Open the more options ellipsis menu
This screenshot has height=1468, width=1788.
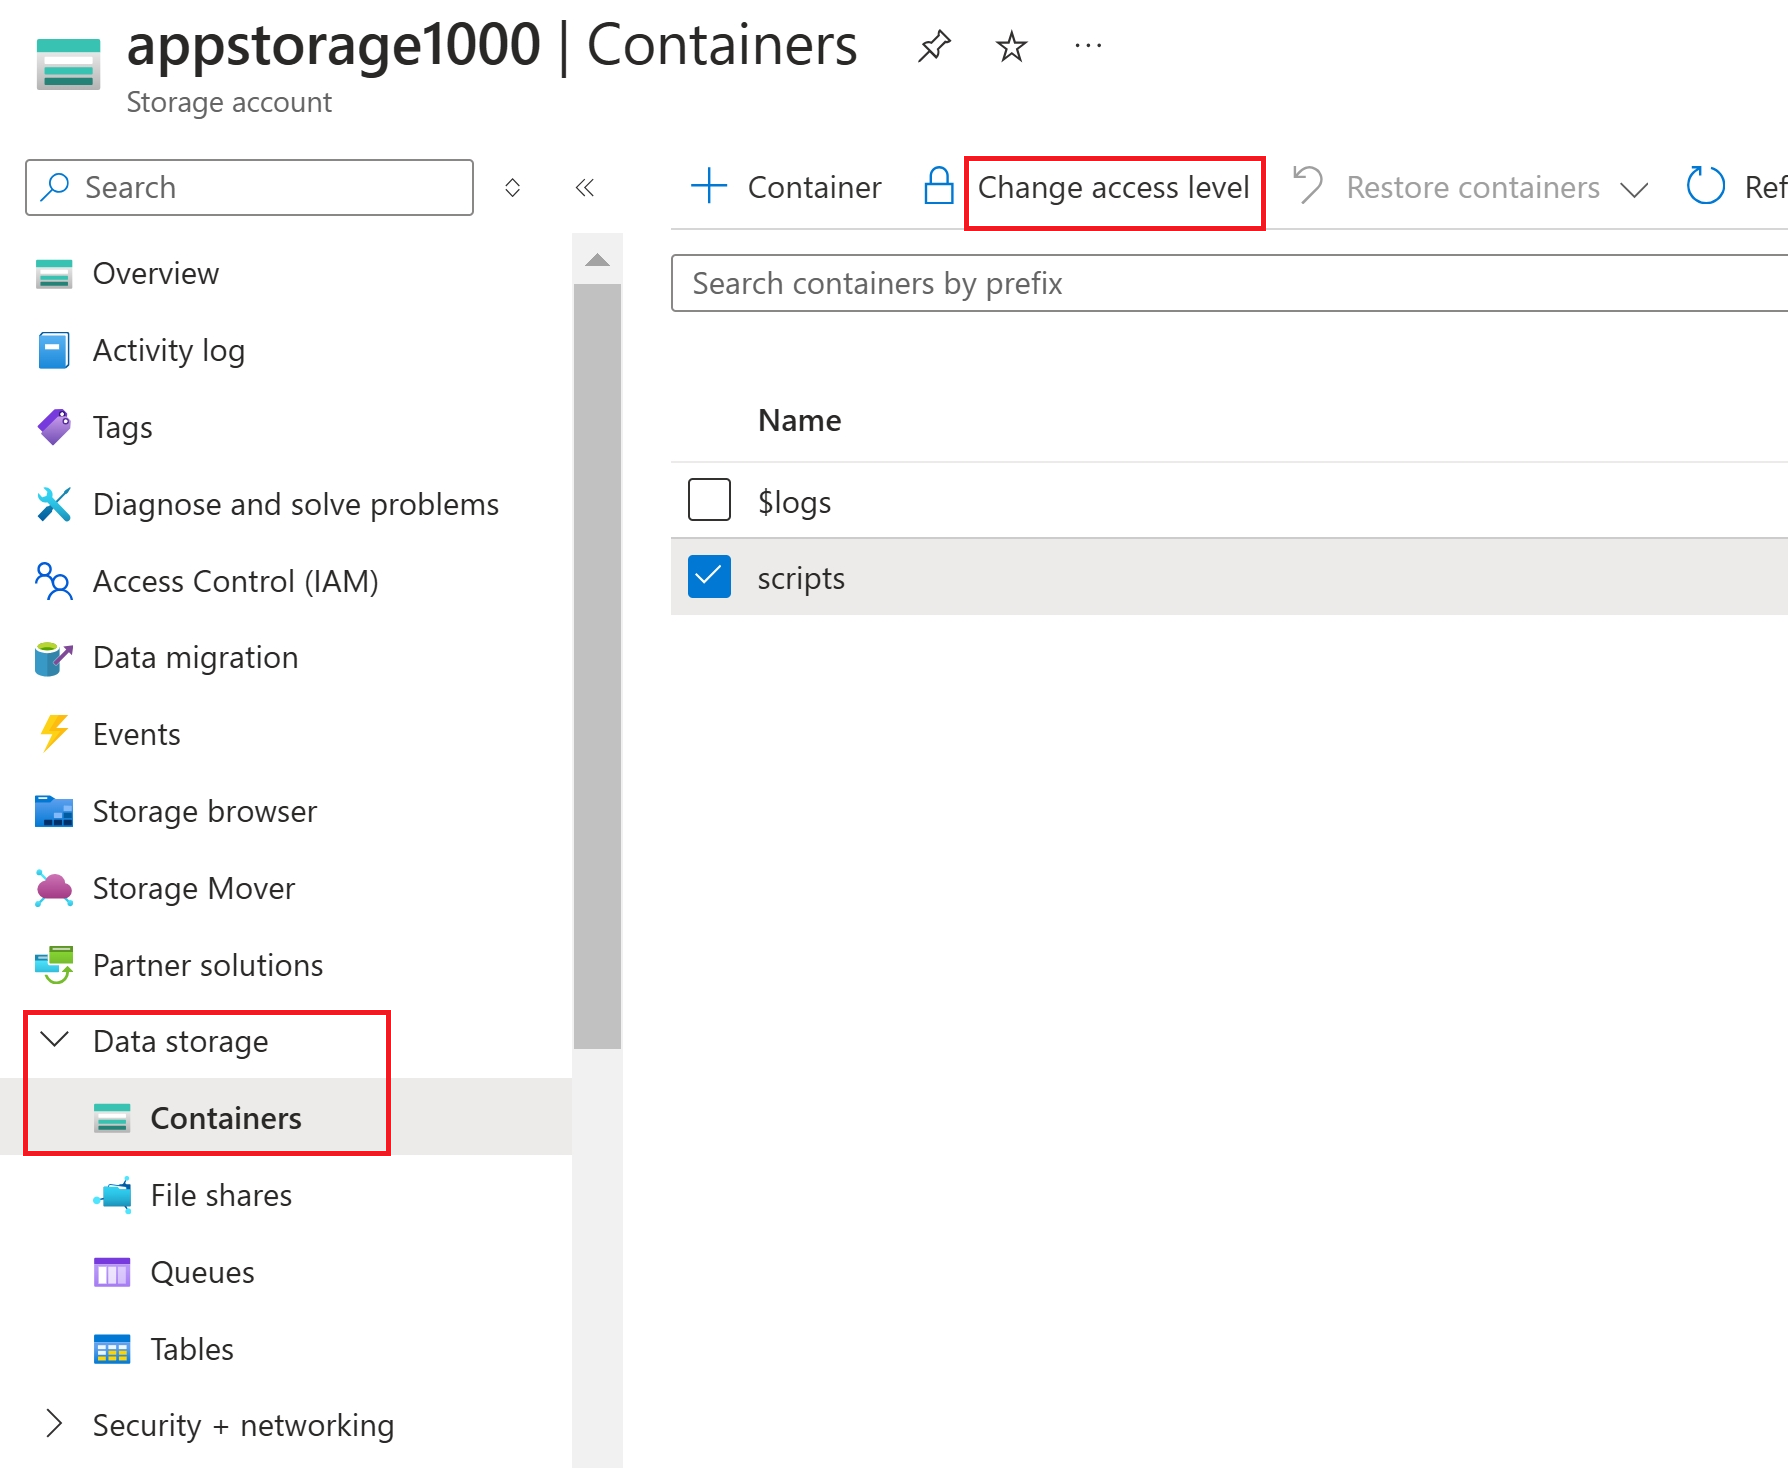1088,46
